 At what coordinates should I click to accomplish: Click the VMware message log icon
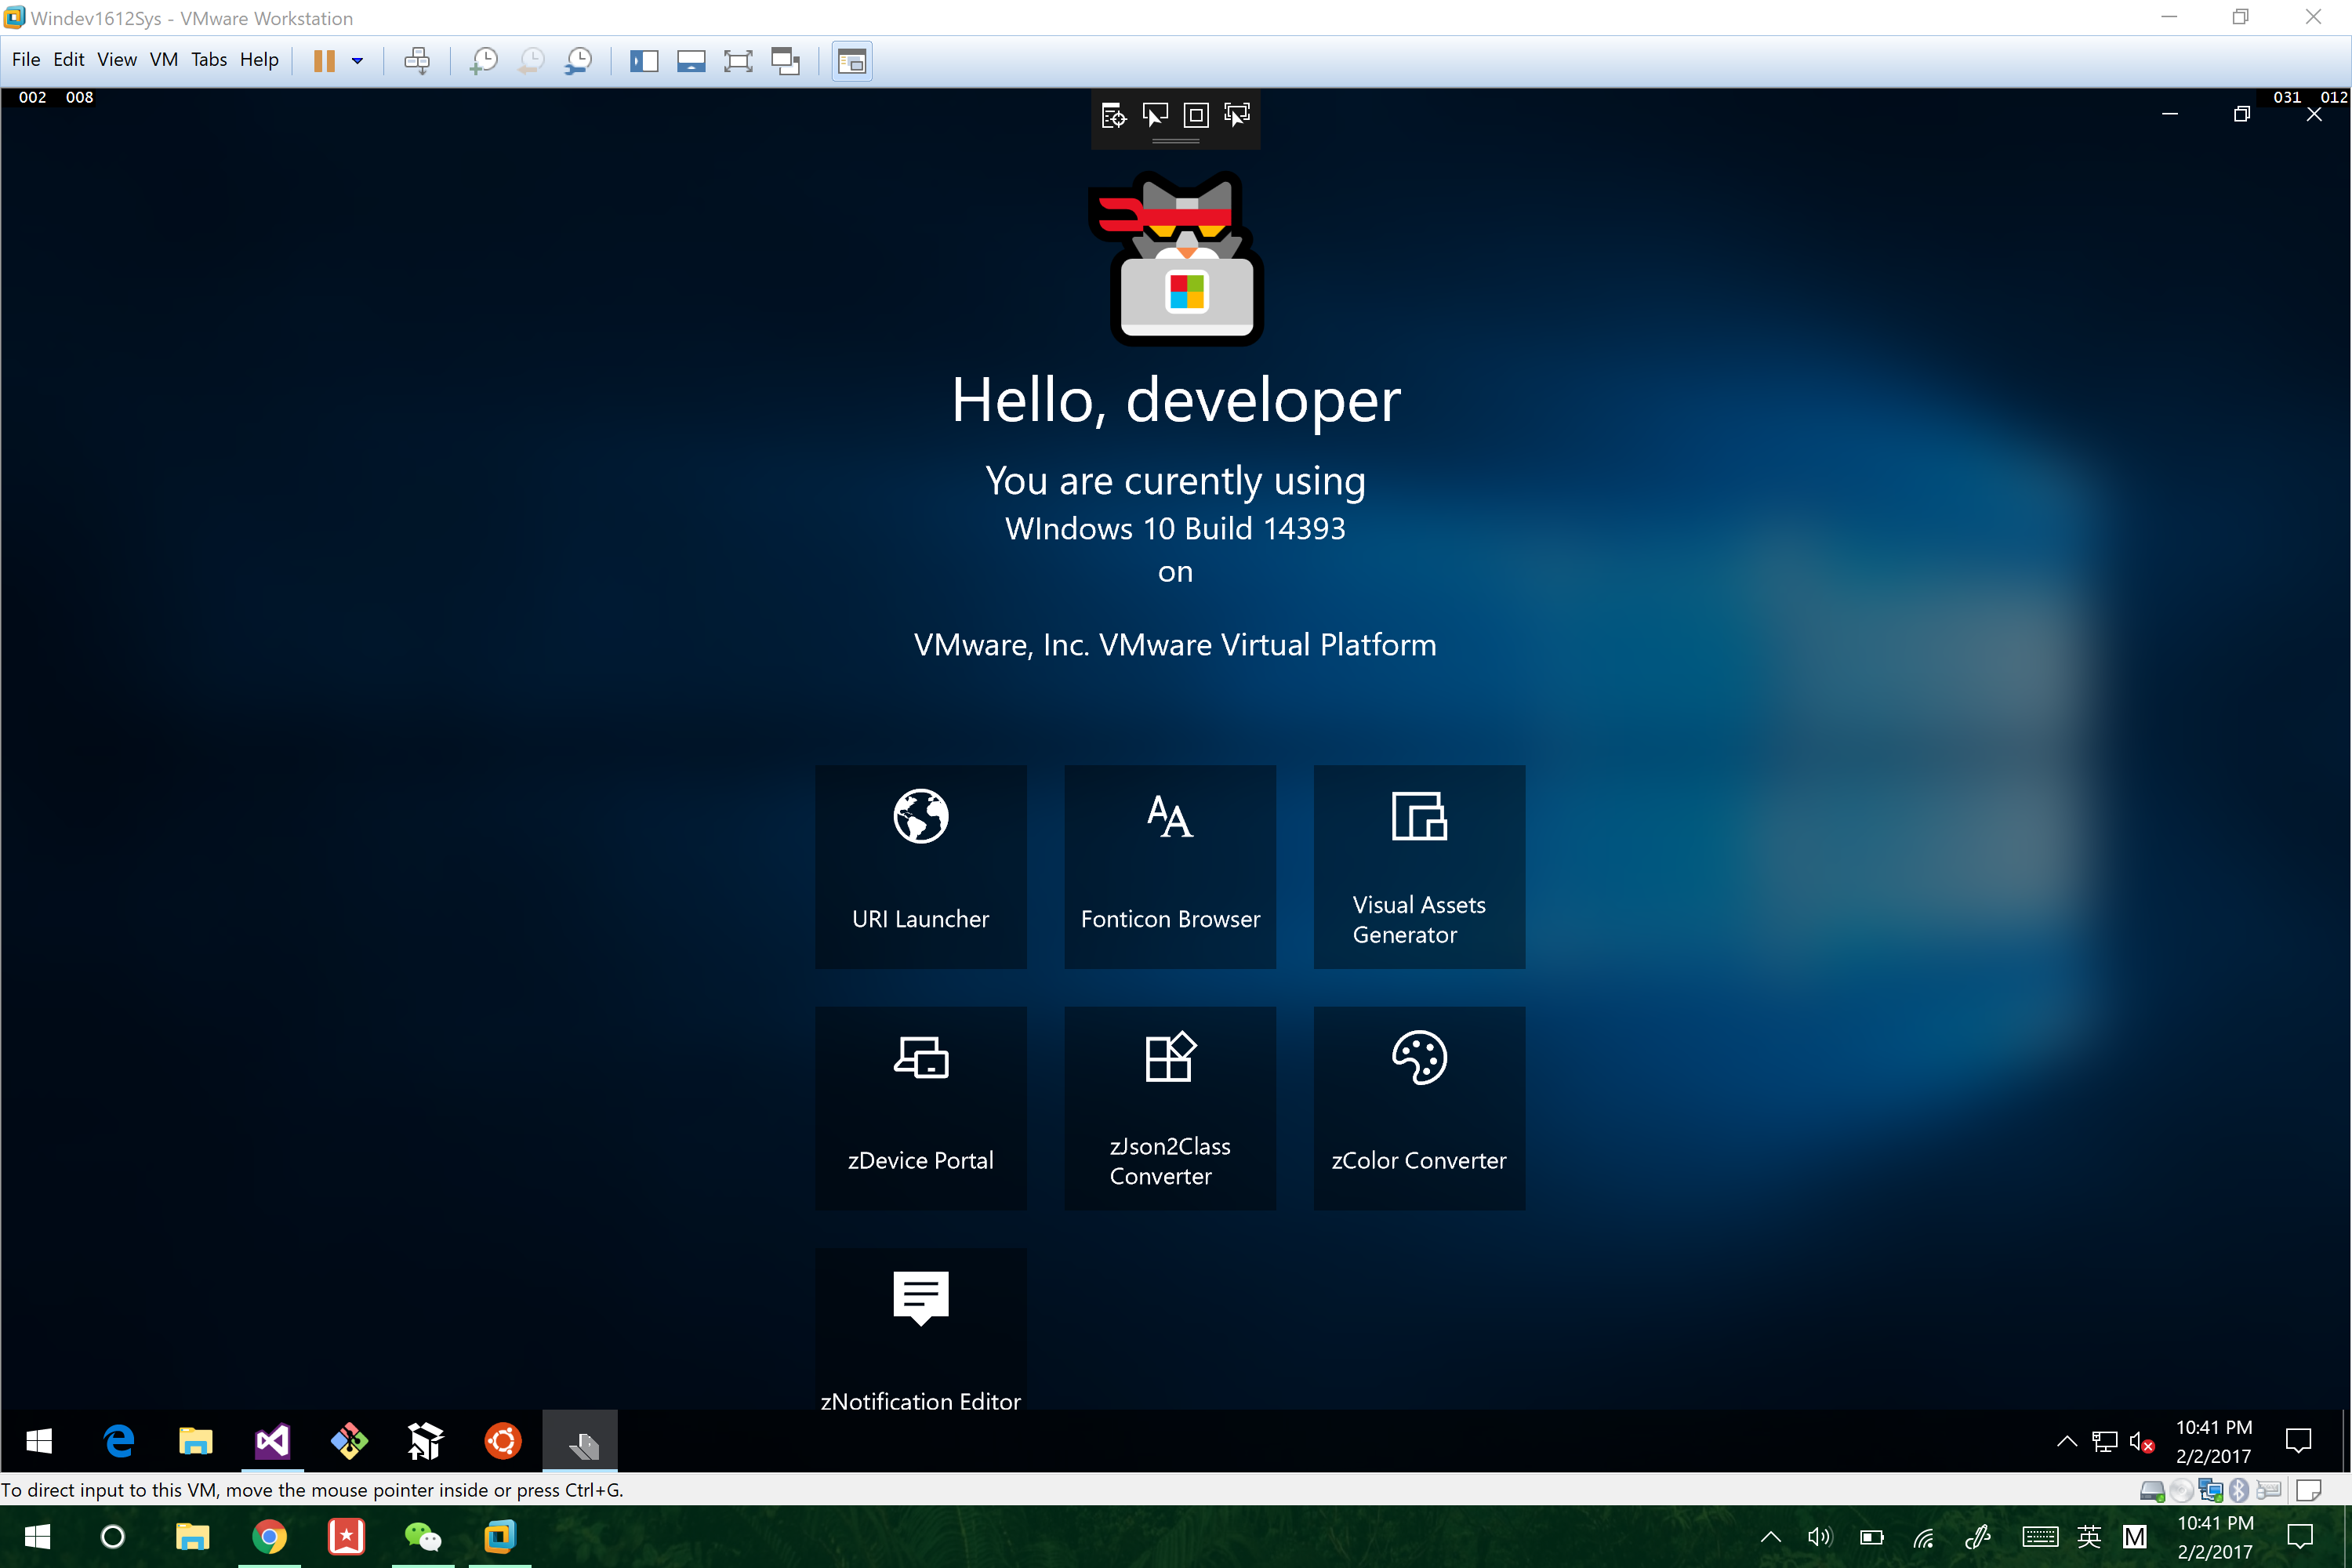[x=2309, y=1491]
